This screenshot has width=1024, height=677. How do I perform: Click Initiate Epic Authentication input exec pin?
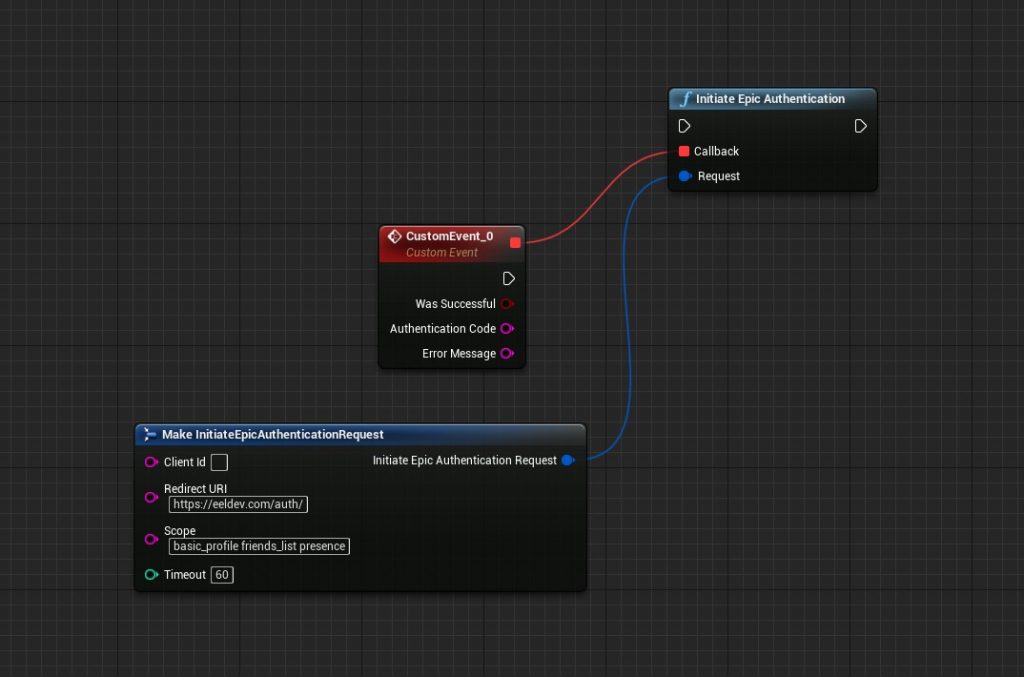coord(684,126)
